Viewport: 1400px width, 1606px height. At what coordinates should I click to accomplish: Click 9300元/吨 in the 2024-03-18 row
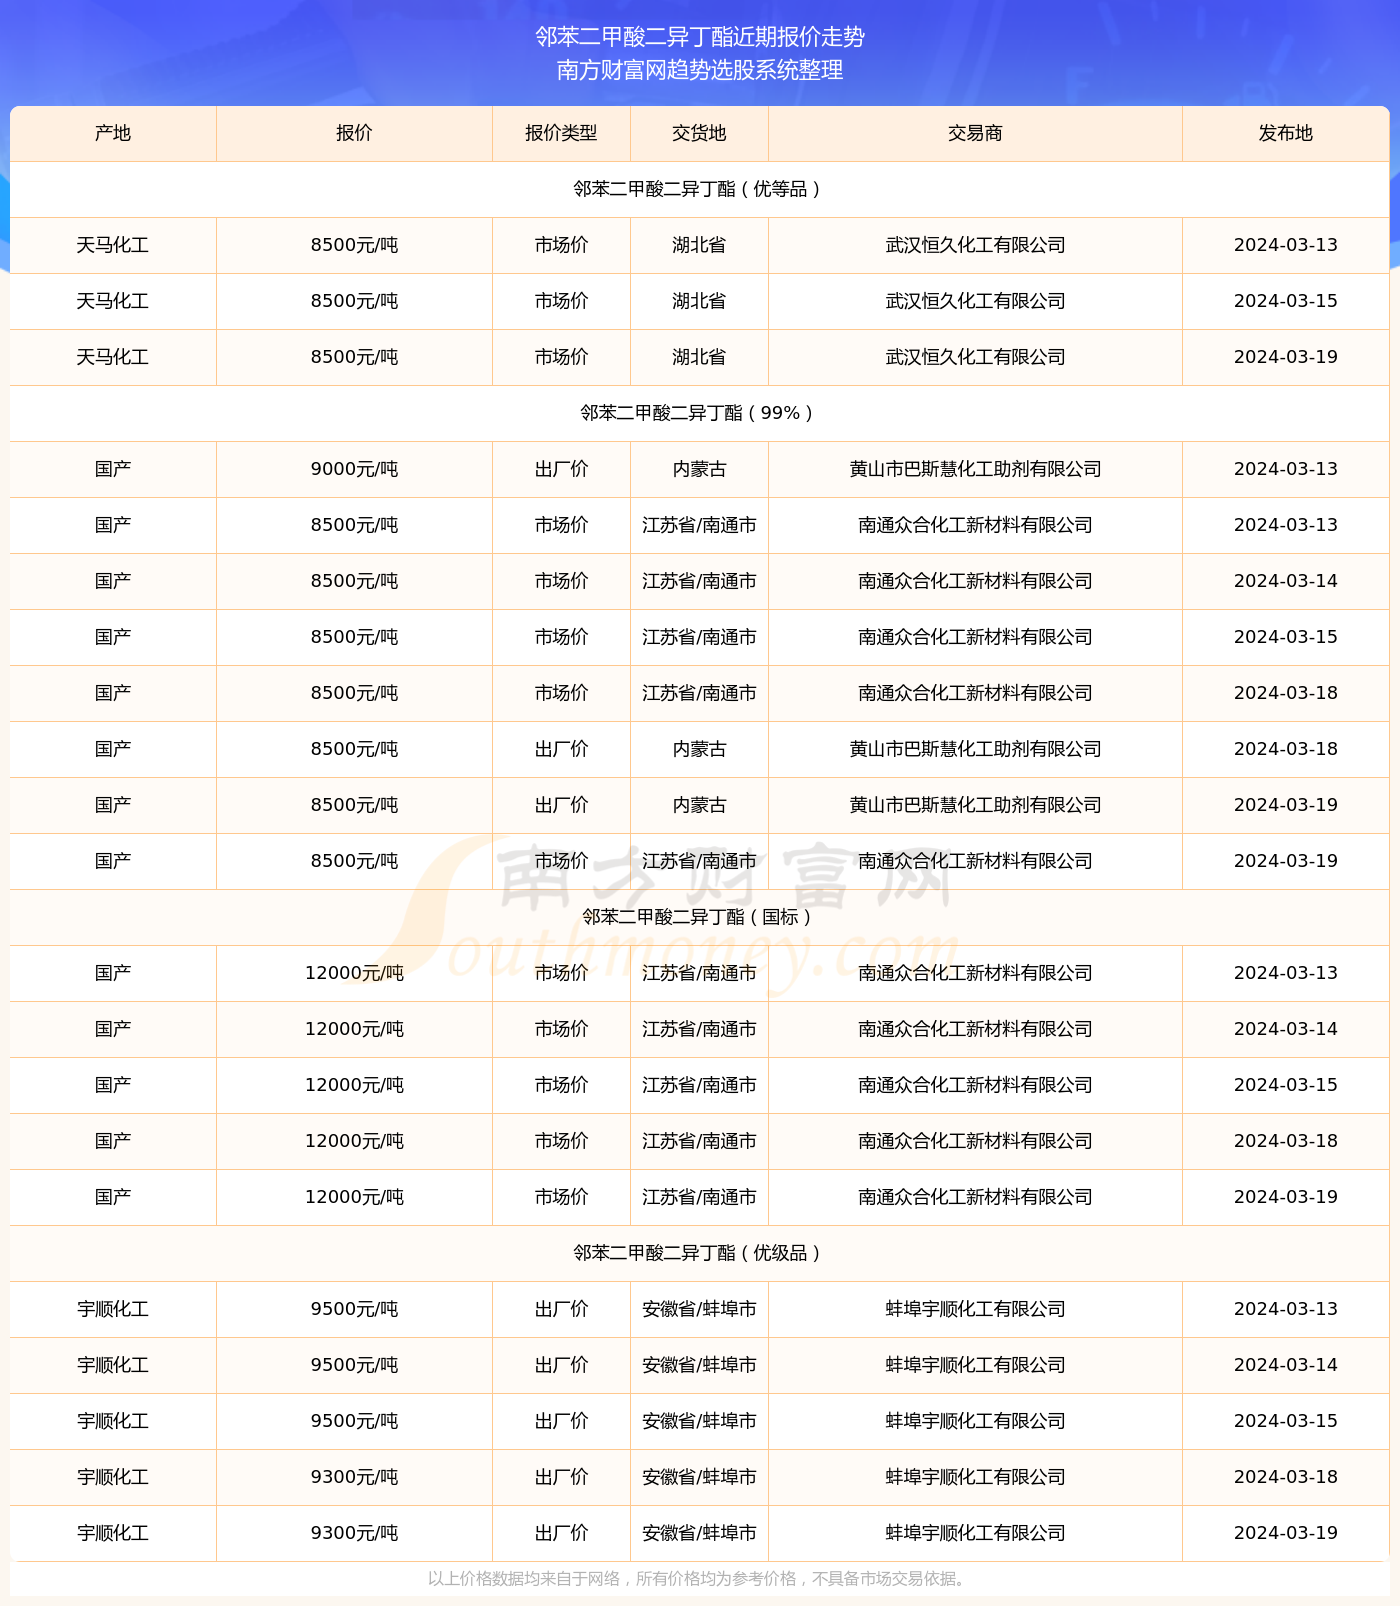point(354,1477)
